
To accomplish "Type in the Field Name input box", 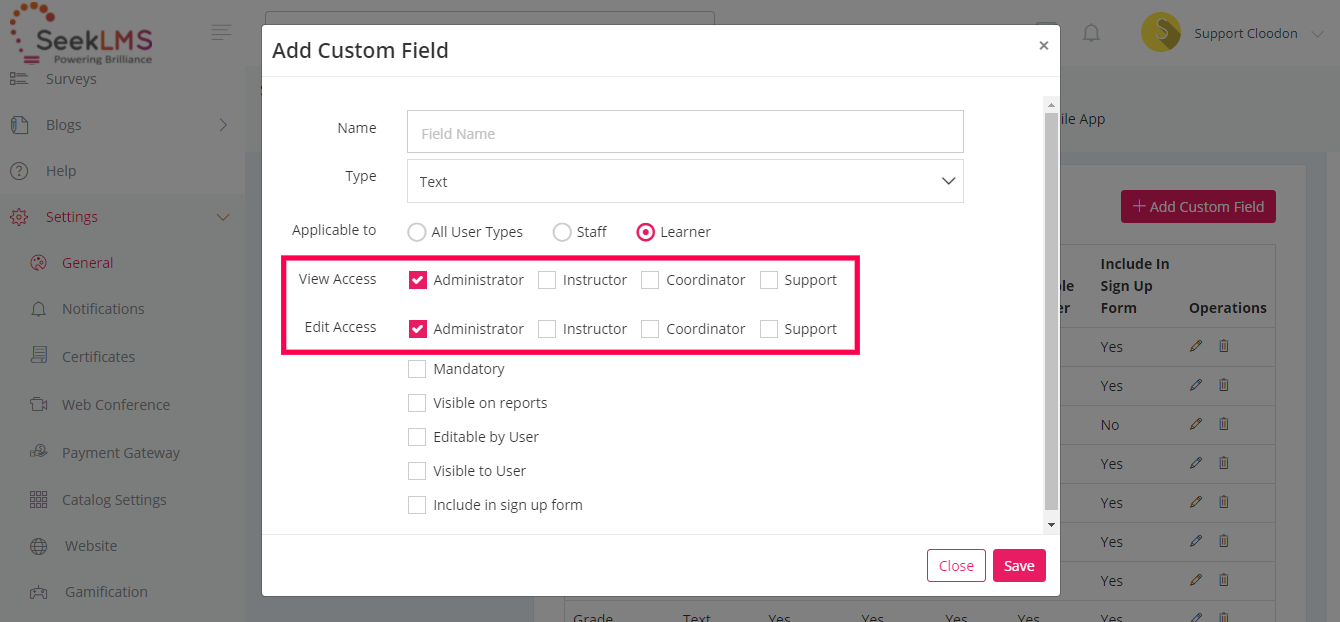I will click(x=685, y=132).
